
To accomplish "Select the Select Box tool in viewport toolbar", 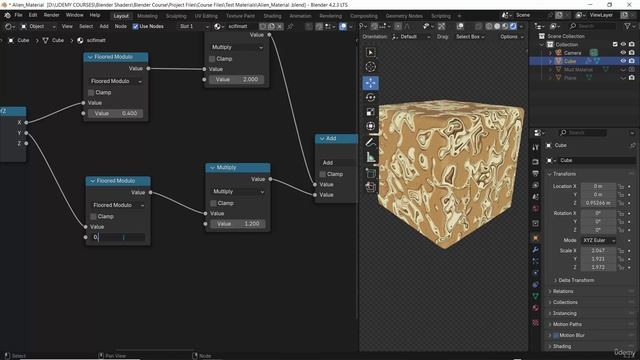I will 371,53.
